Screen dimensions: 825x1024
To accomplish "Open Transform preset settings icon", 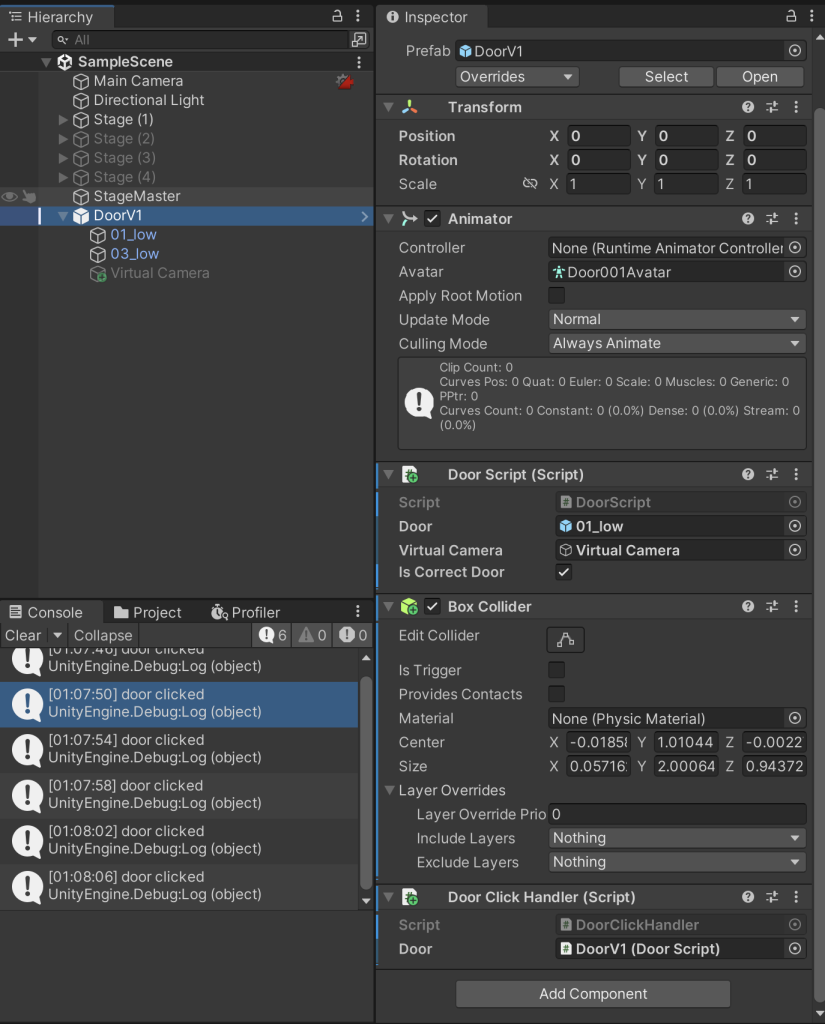I will [x=772, y=107].
